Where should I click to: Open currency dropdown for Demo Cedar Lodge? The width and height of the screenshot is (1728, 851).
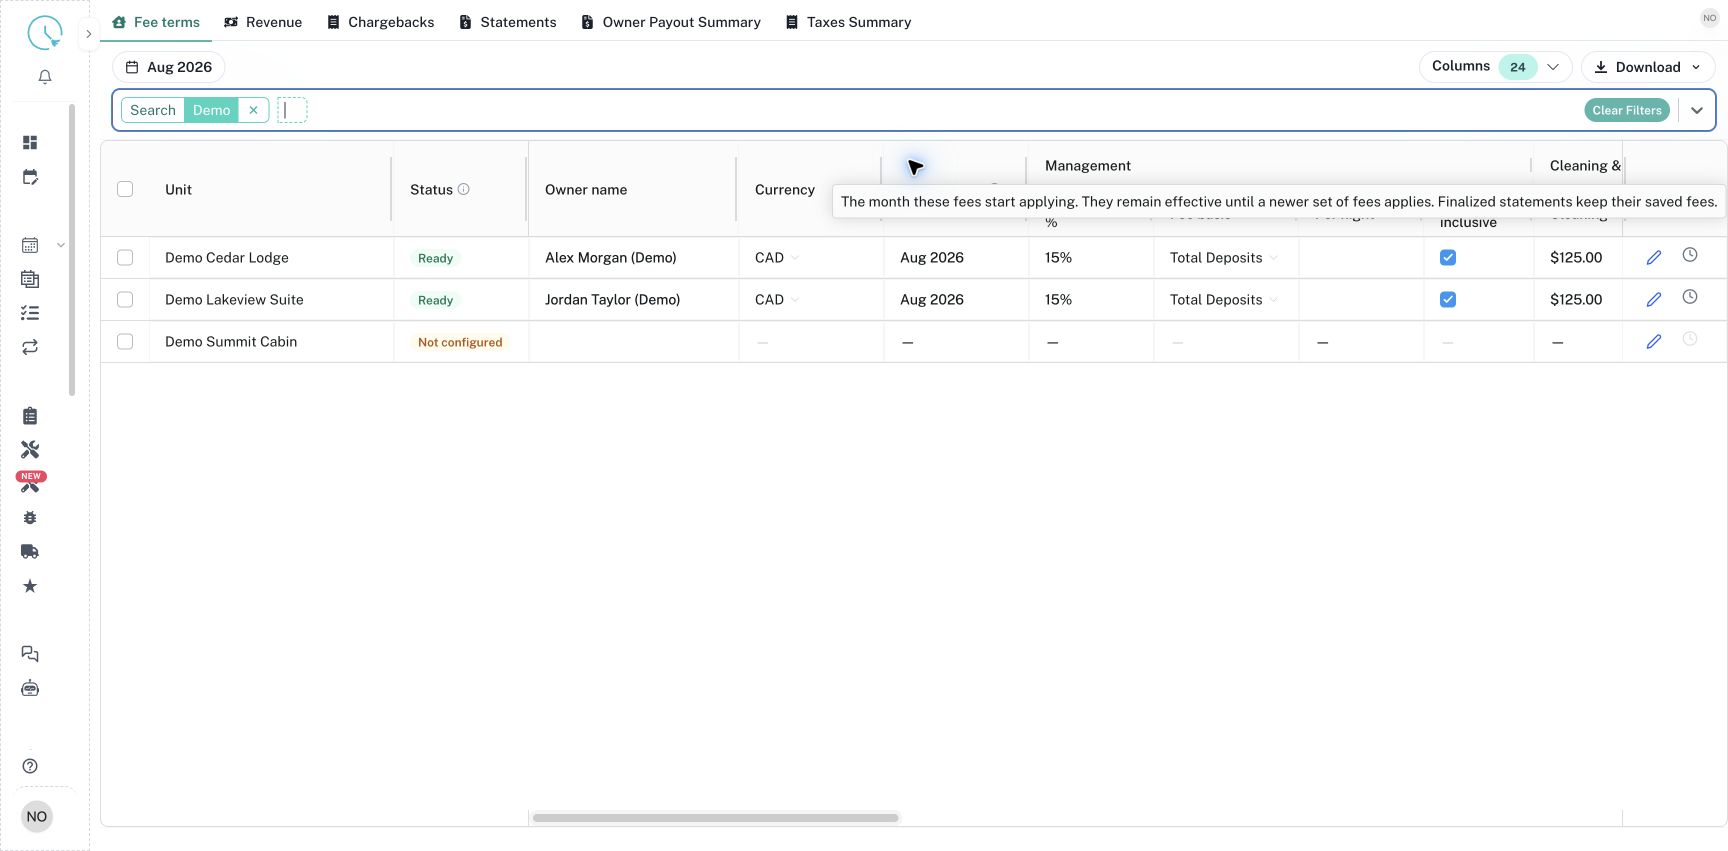777,258
